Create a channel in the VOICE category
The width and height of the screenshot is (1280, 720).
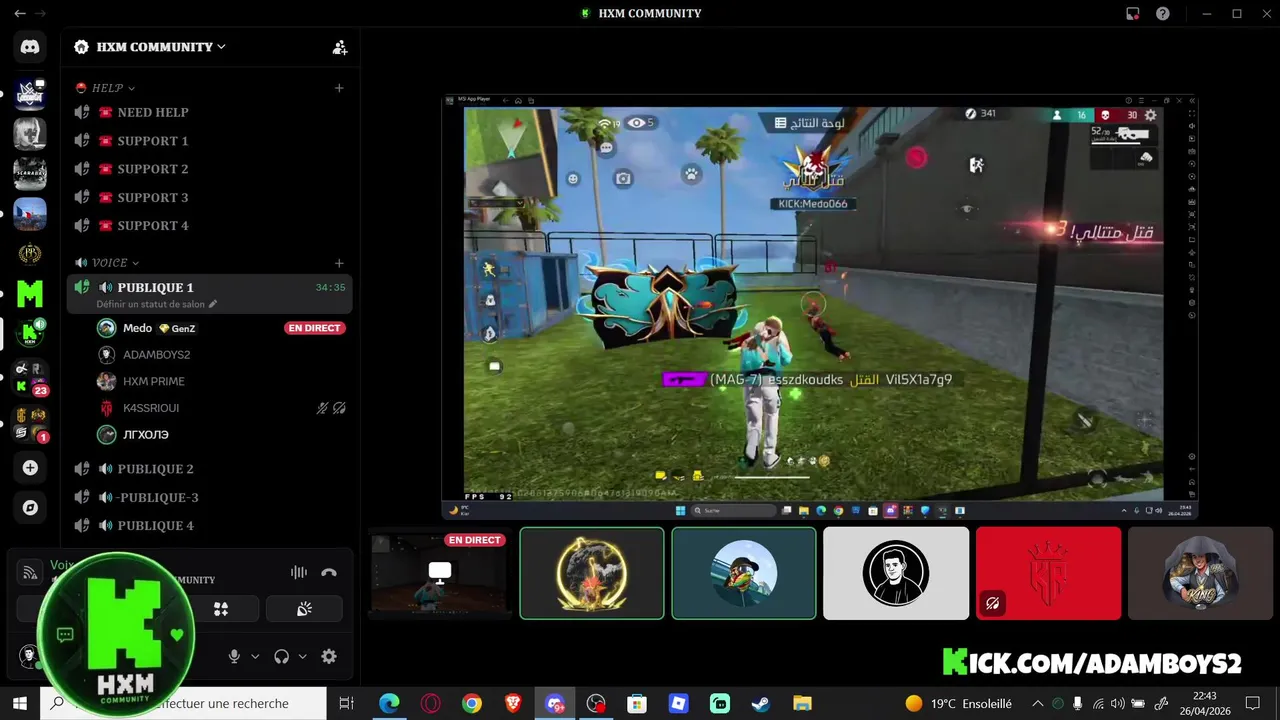point(339,263)
